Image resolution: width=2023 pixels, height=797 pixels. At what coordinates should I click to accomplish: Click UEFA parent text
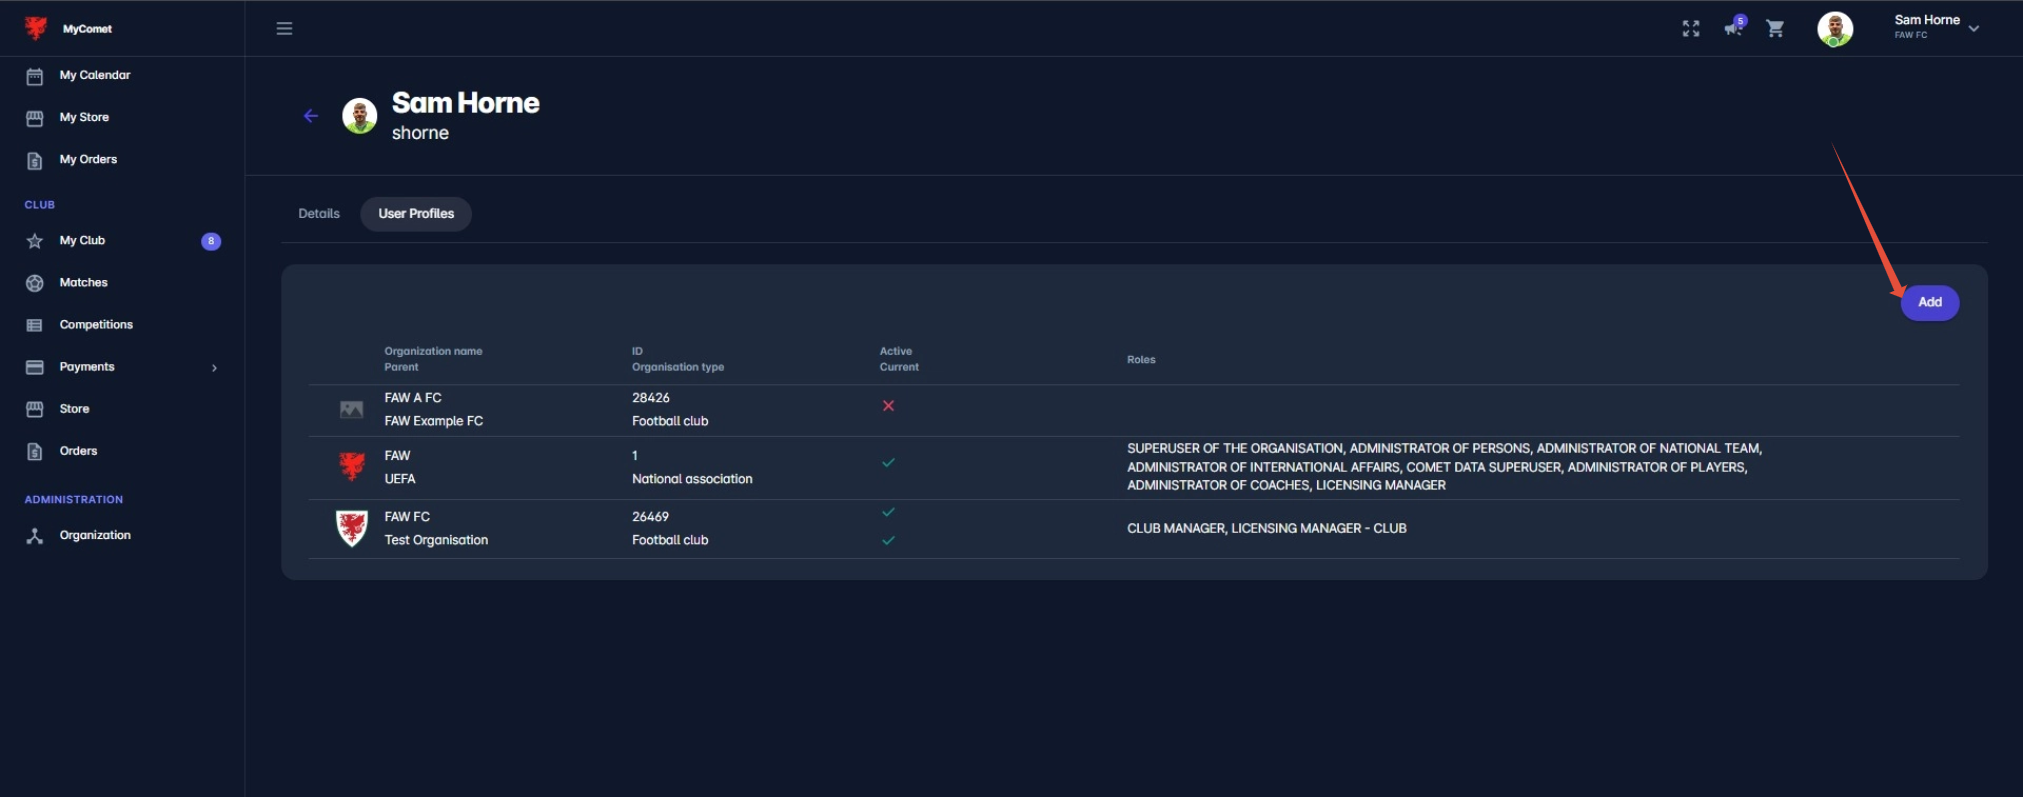400,479
